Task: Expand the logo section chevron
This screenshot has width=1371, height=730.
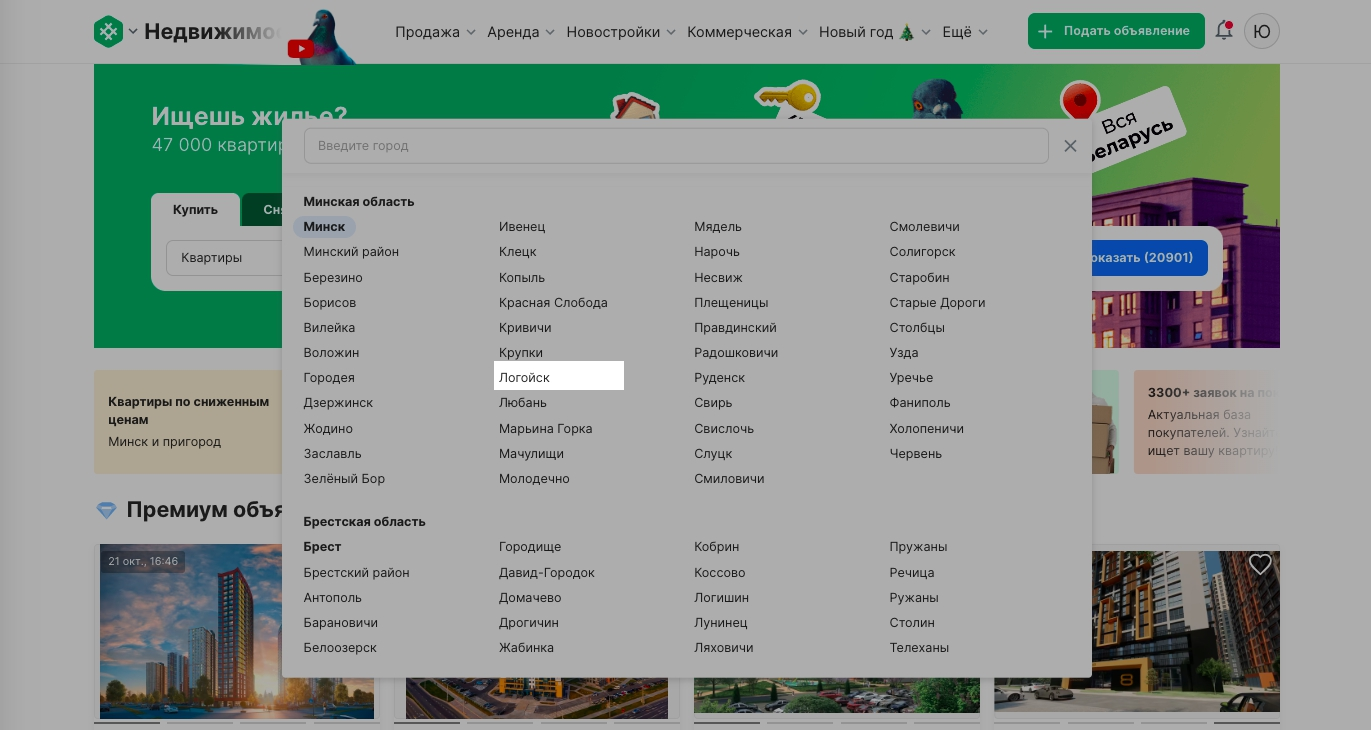Action: 133,32
